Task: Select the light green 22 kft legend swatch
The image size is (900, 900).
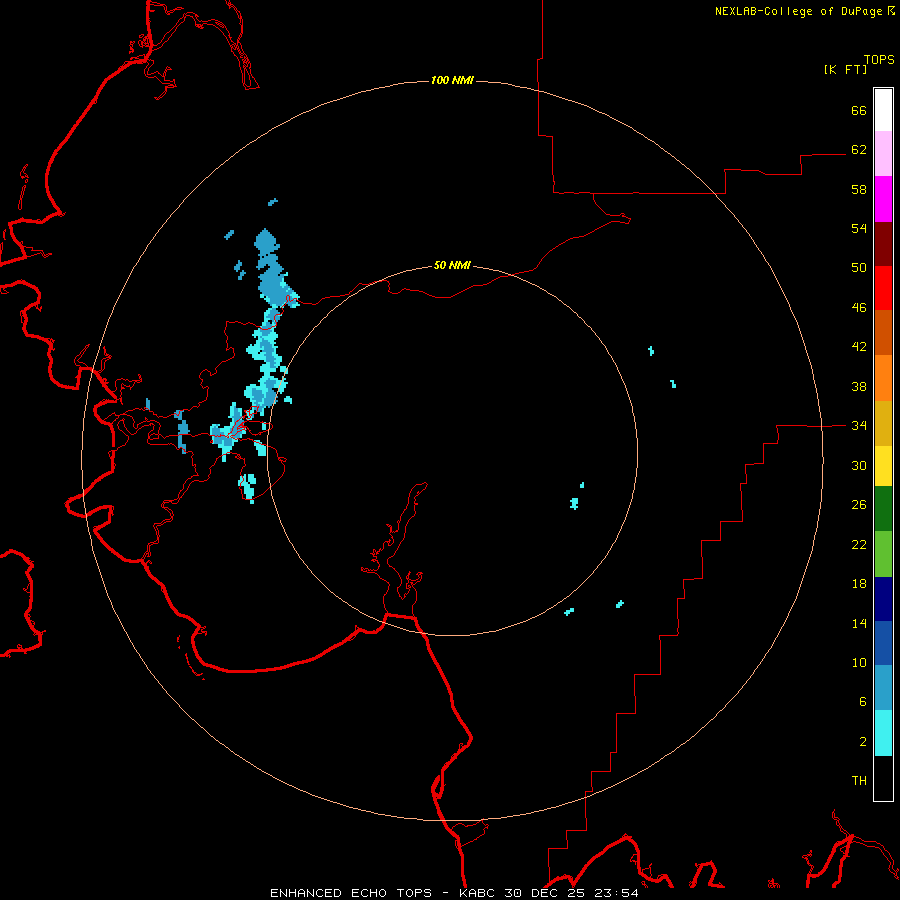Action: [x=883, y=554]
